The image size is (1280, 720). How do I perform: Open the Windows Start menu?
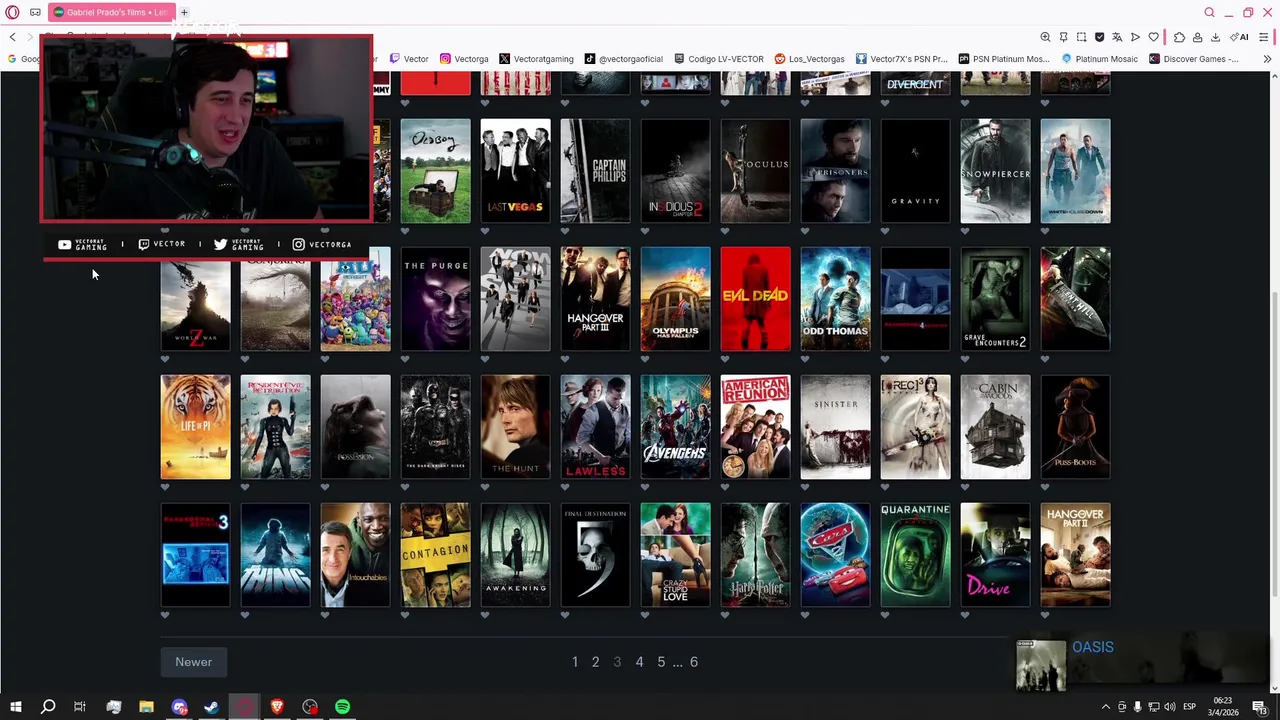pos(16,707)
